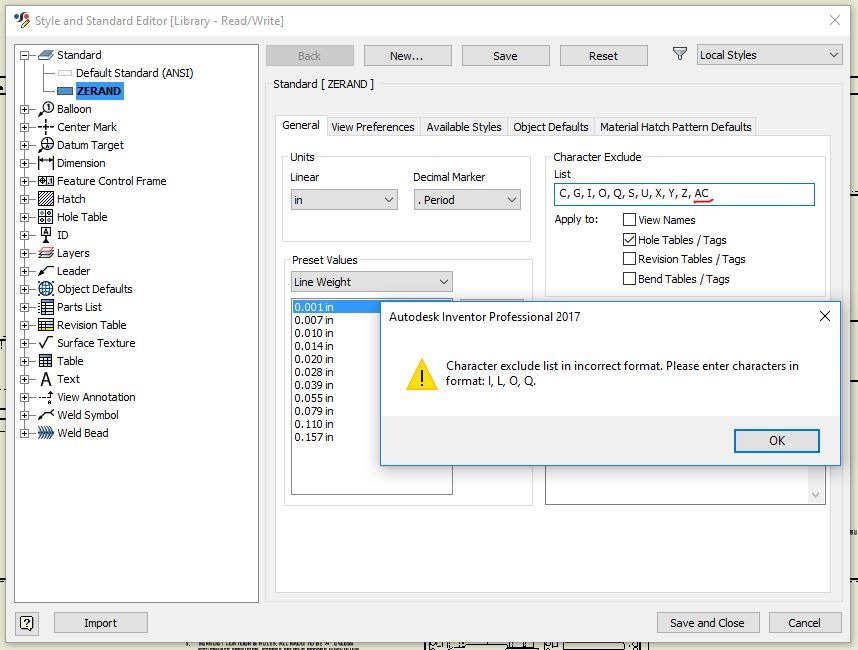
Task: Switch to the View Preferences tab
Action: coord(373,127)
